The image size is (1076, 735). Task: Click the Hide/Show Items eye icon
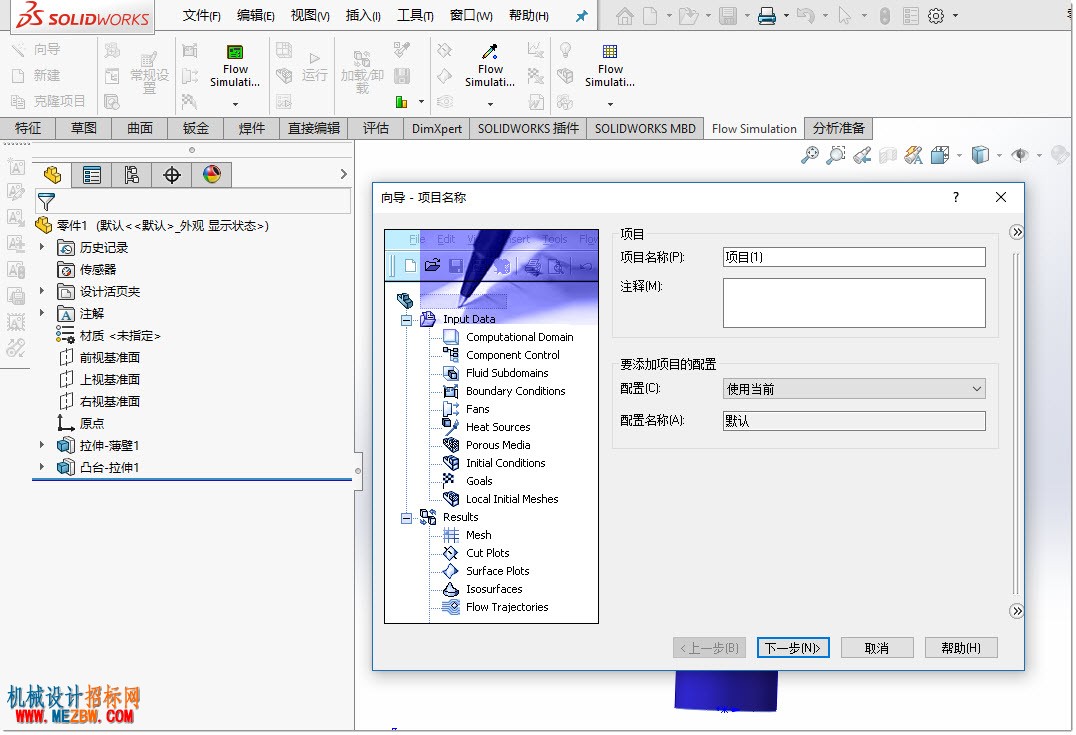point(1020,155)
